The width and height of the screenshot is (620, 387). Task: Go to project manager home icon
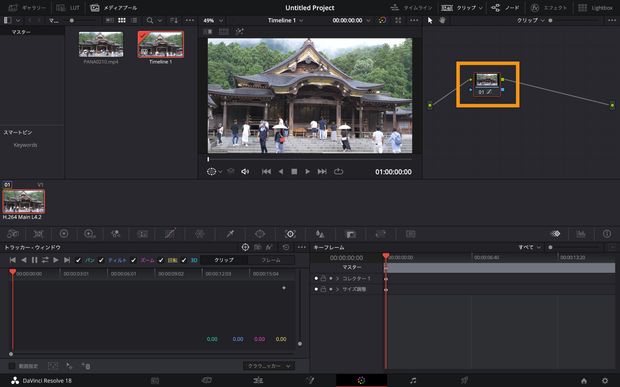pyautogui.click(x=584, y=381)
